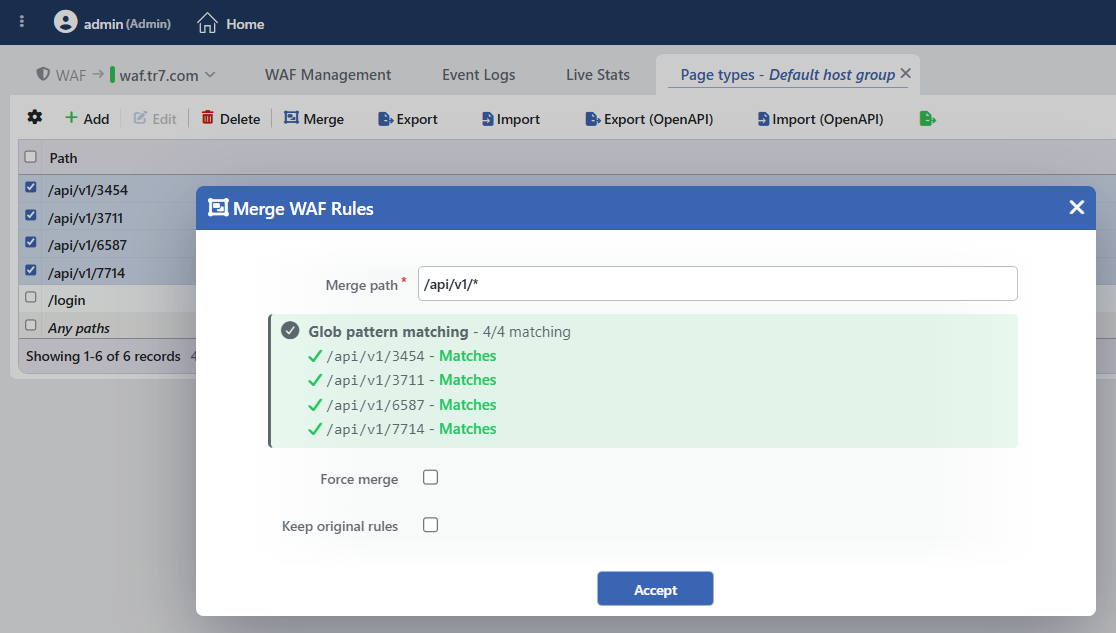This screenshot has width=1116, height=633.
Task: Click the WAF shield icon
Action: (x=43, y=73)
